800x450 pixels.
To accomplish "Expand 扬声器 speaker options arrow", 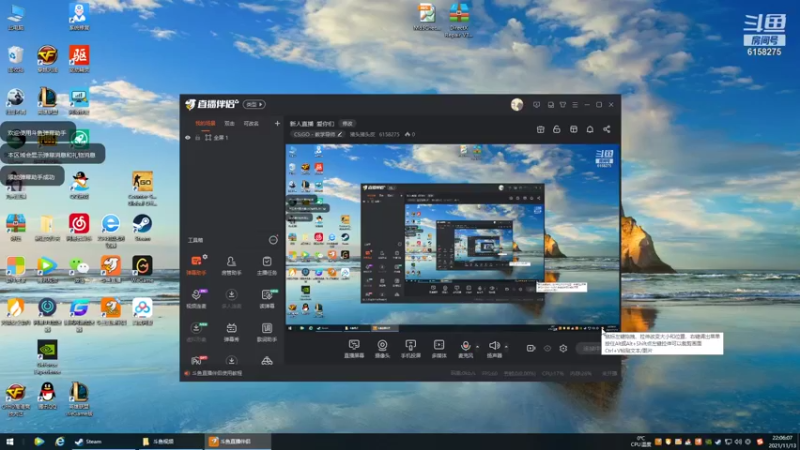I will 506,346.
